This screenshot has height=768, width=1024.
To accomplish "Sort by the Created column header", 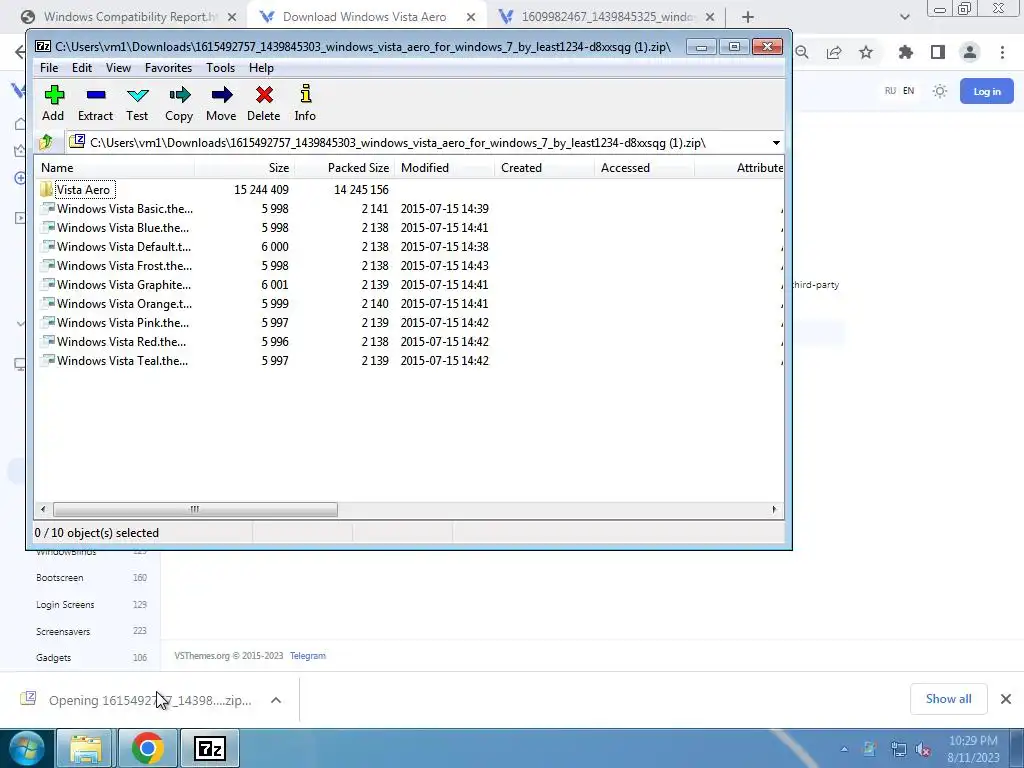I will click(544, 168).
